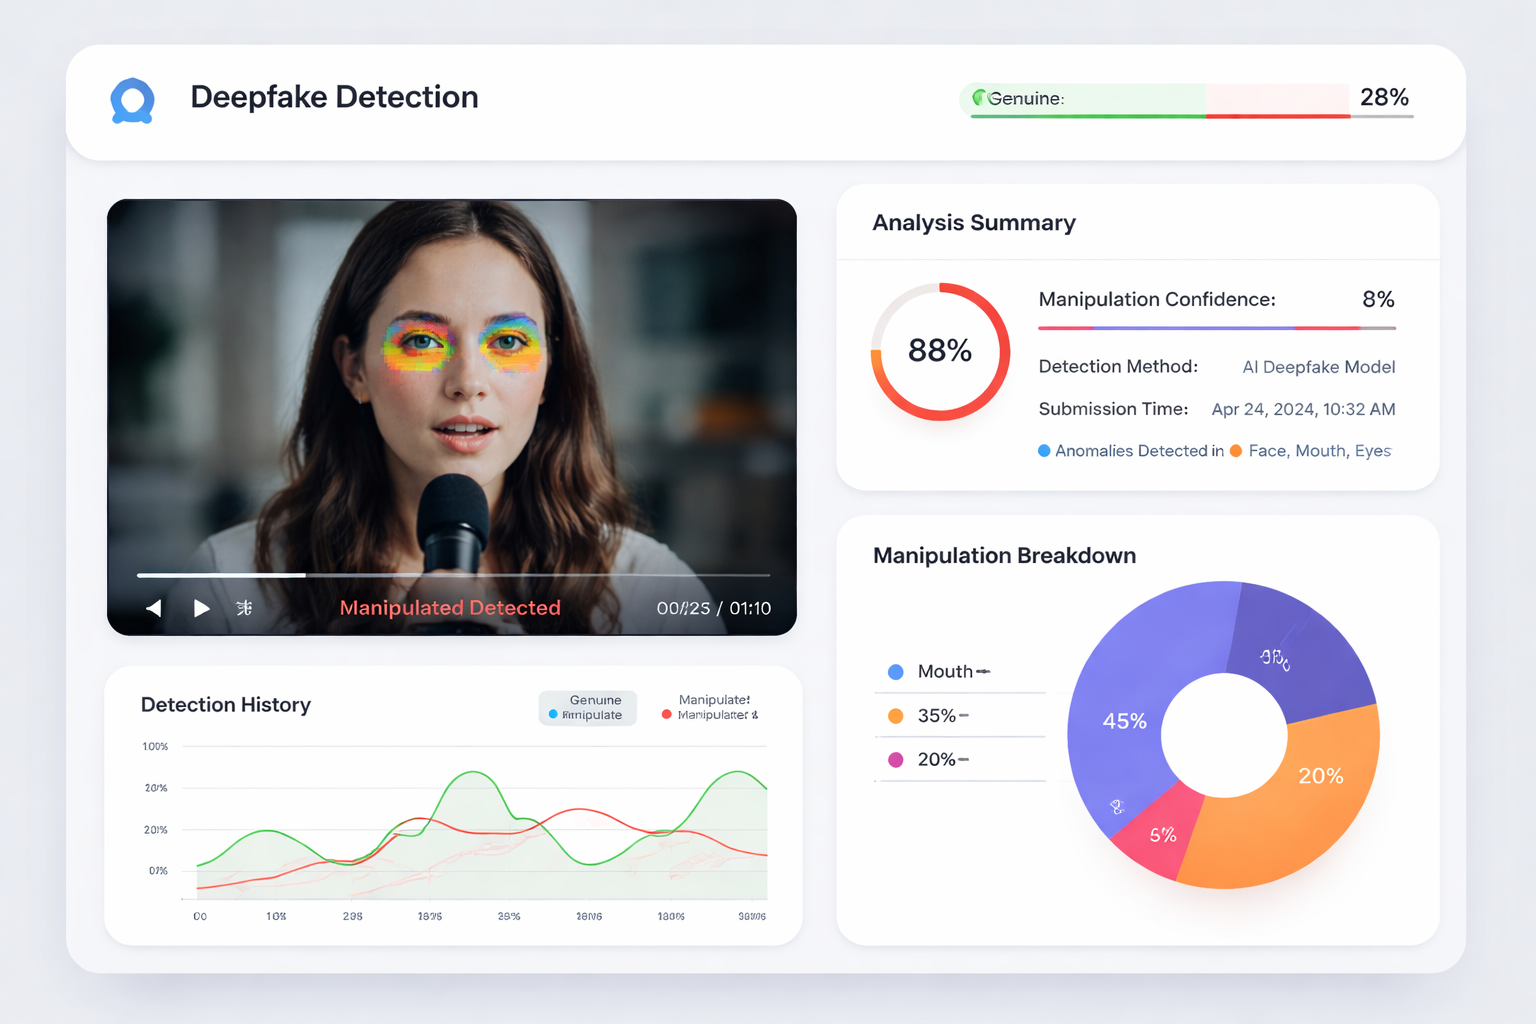Viewport: 1536px width, 1024px height.
Task: Toggle the red Manipulated marker indicator
Action: point(665,714)
